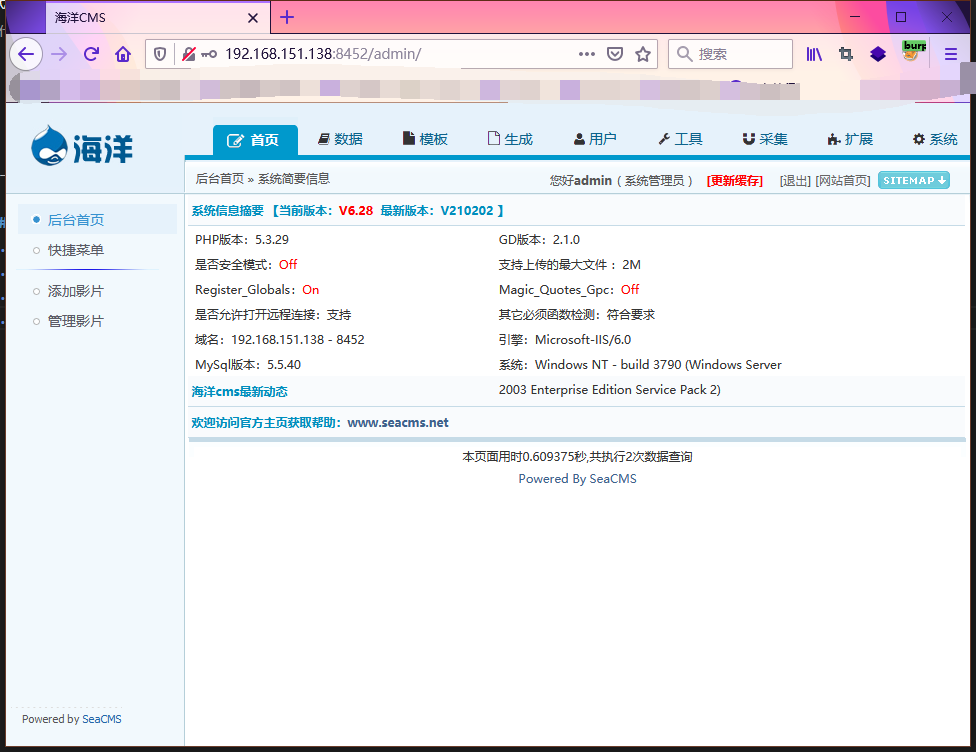Log out via the 退出 link
The height and width of the screenshot is (752, 976).
click(795, 181)
